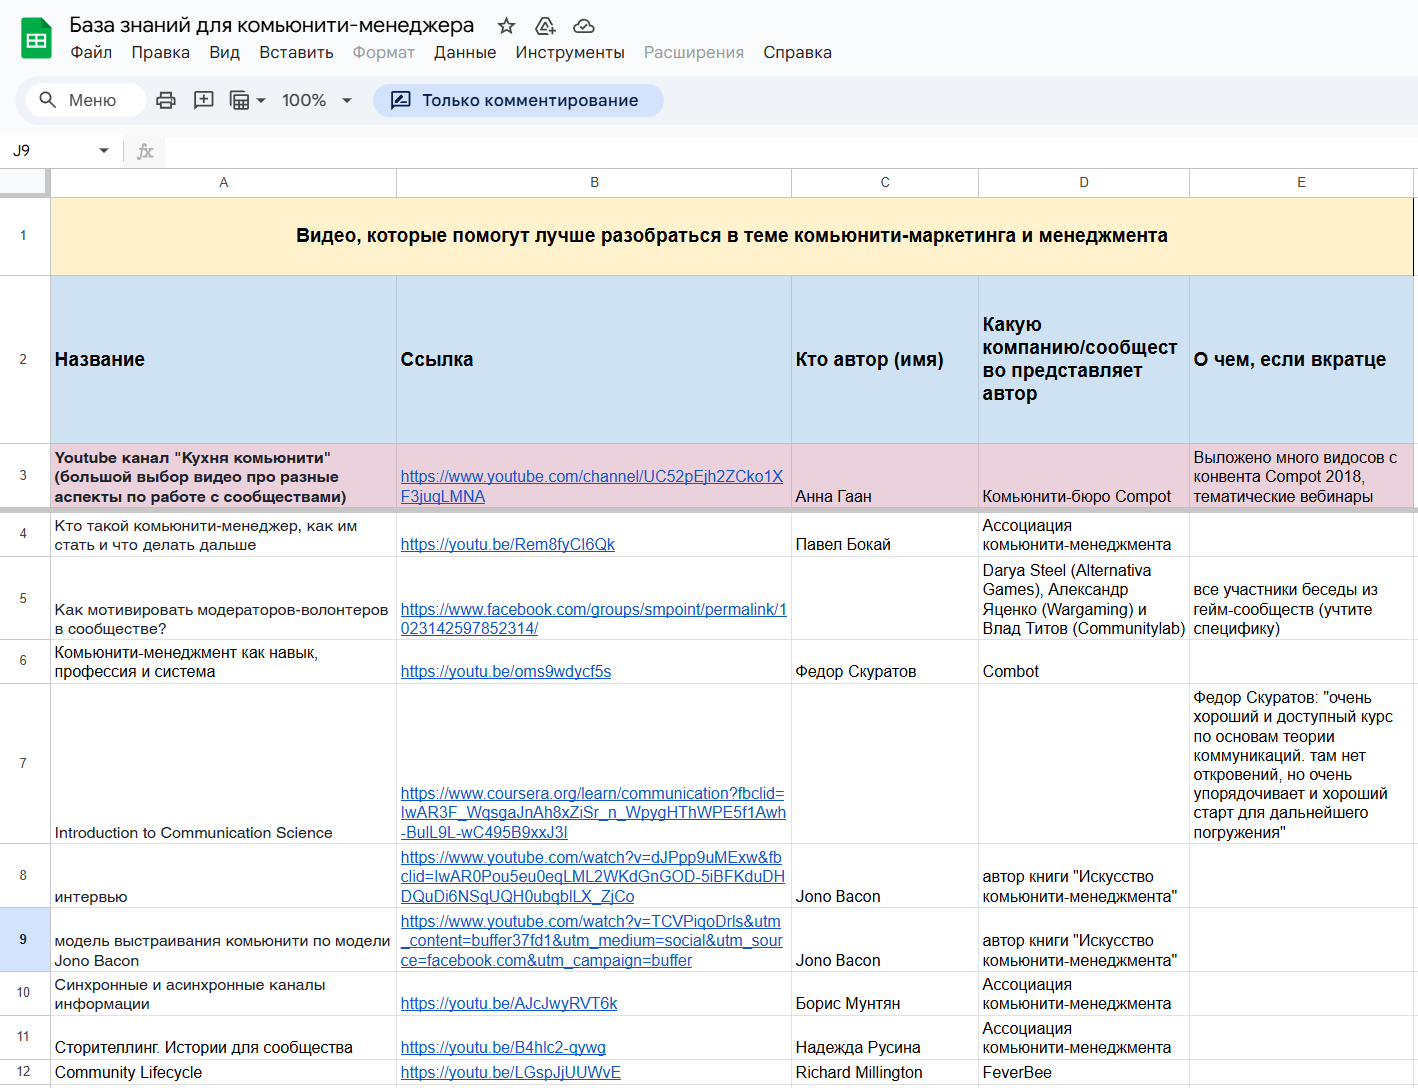This screenshot has width=1418, height=1088.
Task: Select row 9 header
Action: (x=24, y=939)
